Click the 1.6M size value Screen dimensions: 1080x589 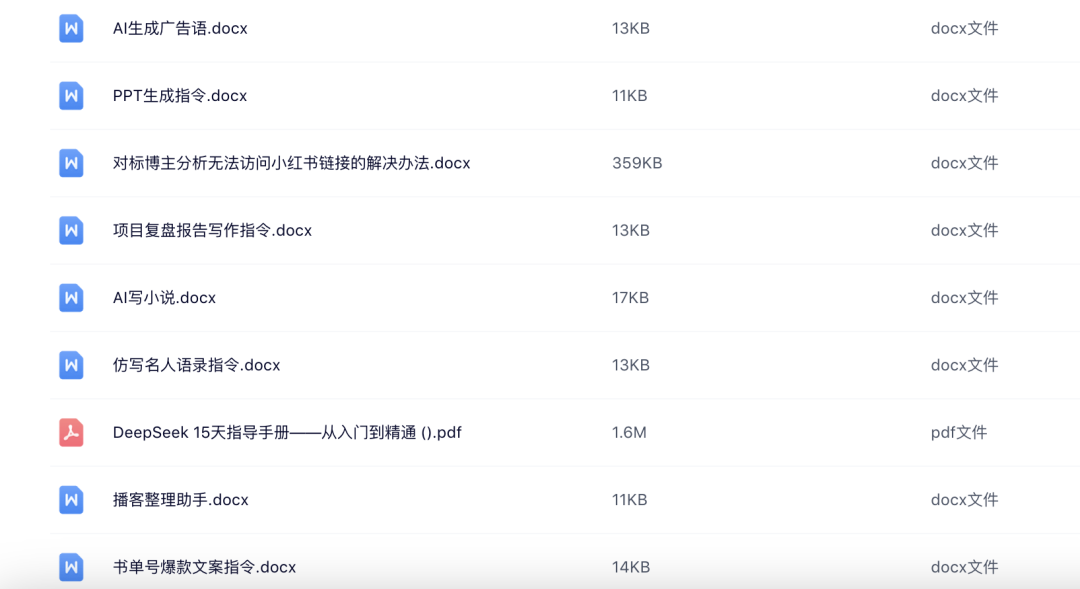629,433
